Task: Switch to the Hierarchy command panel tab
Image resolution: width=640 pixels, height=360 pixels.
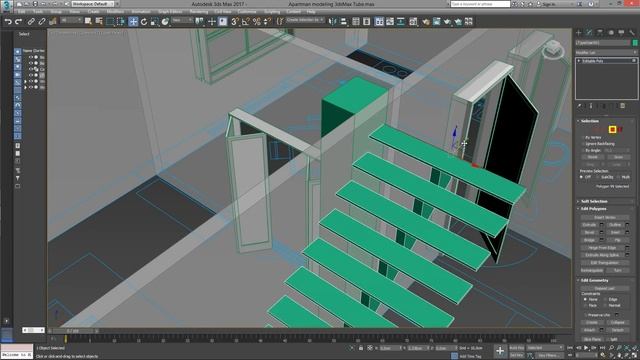Action: tap(600, 32)
